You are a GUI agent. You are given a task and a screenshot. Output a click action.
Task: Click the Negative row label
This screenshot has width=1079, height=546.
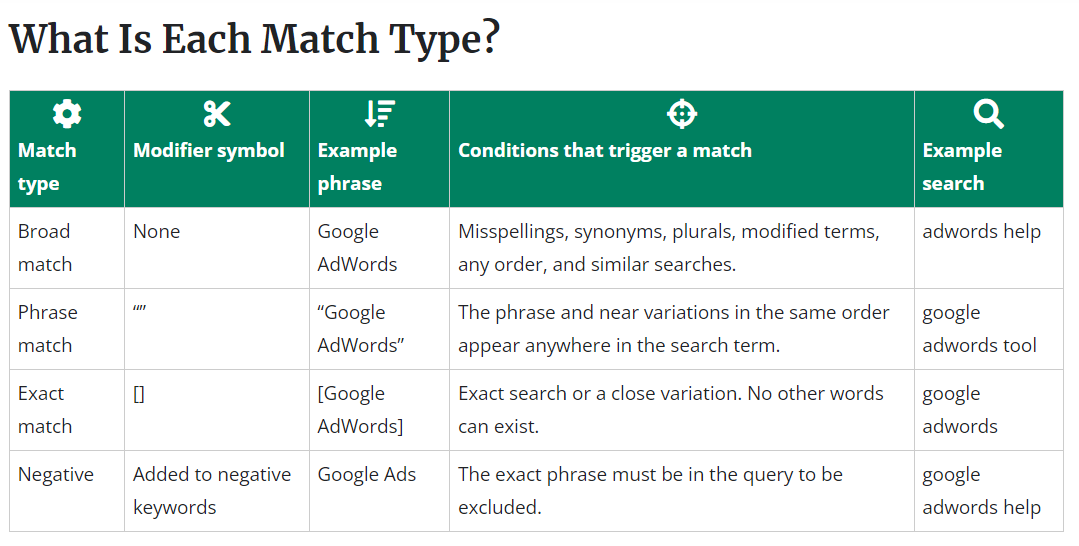pyautogui.click(x=56, y=474)
